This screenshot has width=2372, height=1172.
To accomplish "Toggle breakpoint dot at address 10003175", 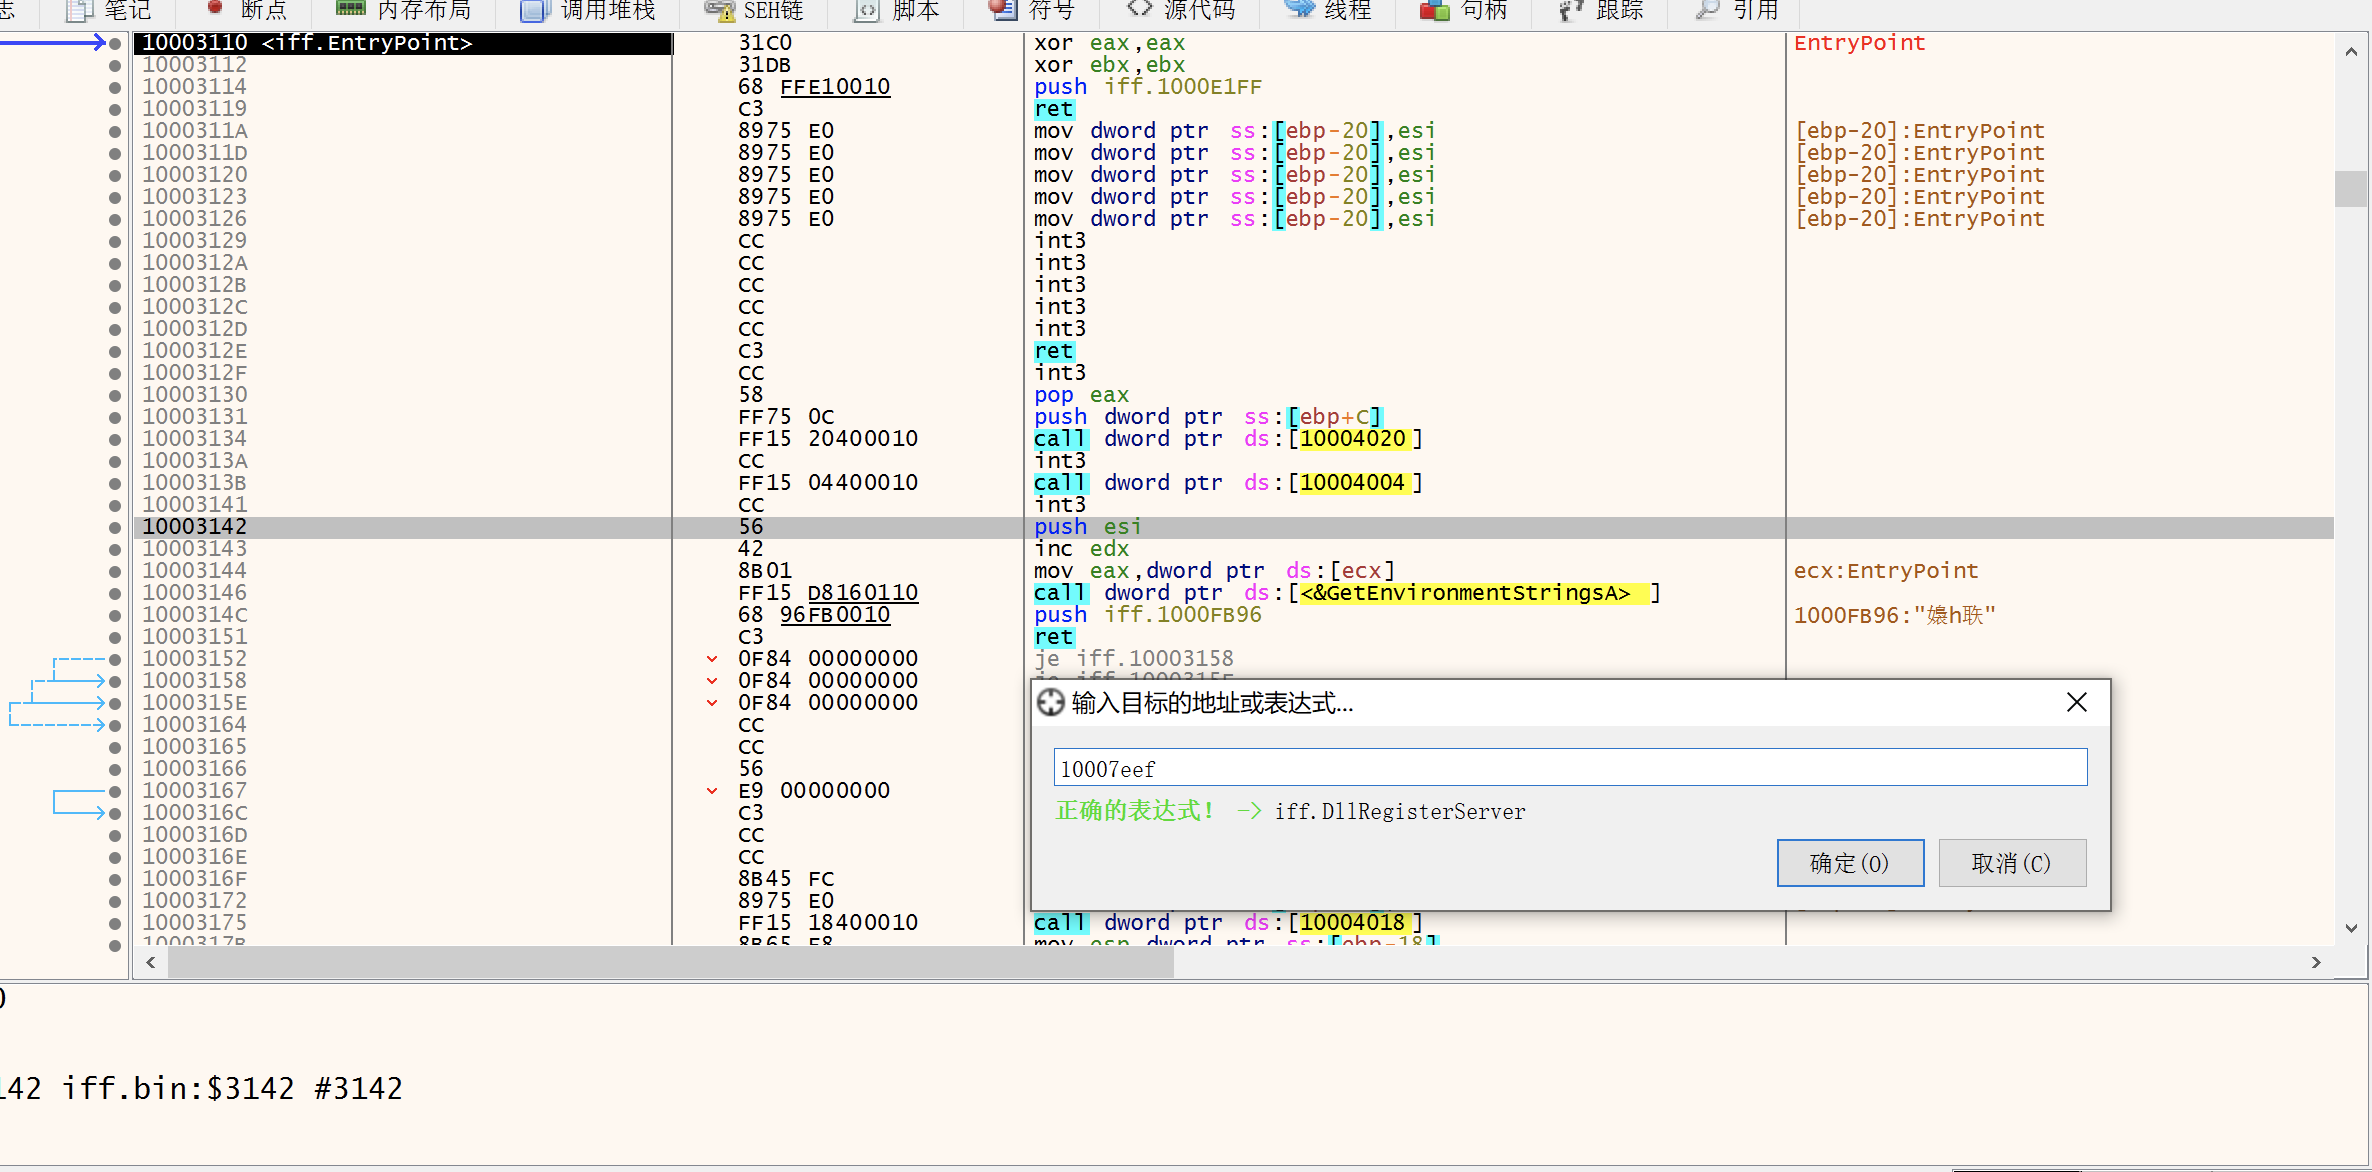I will (115, 923).
